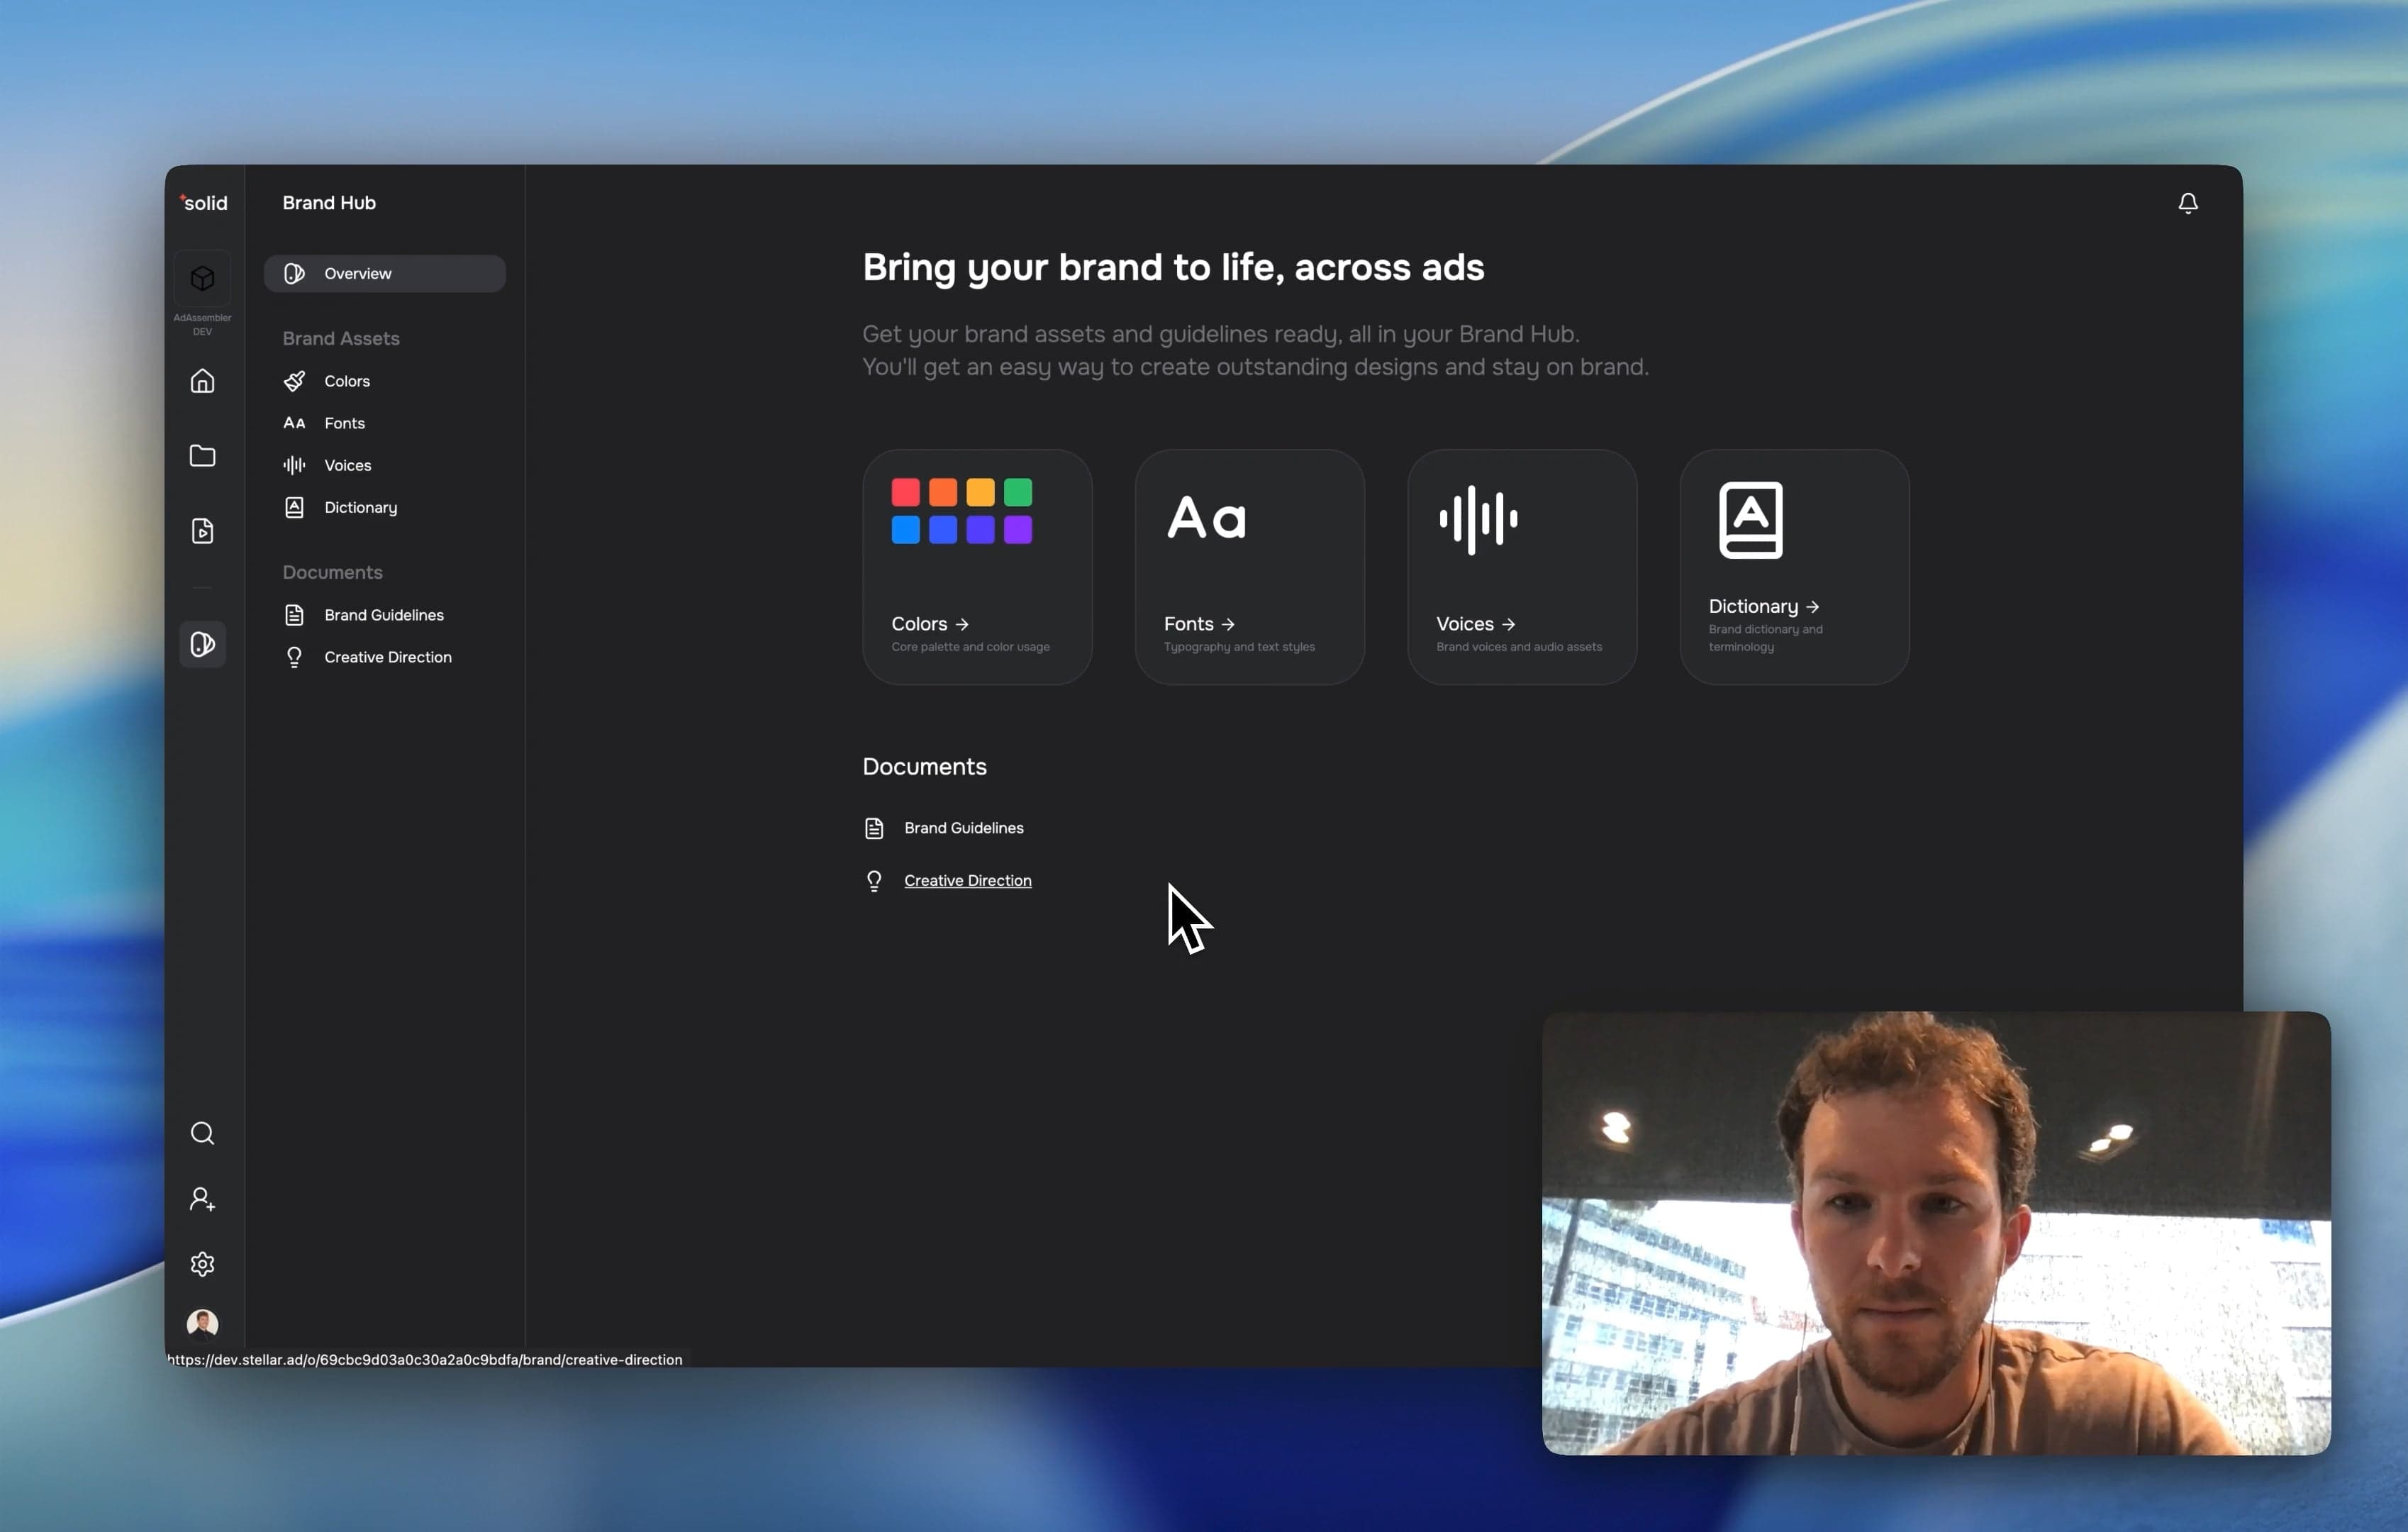Open Colors in the Brand Assets menu

(x=347, y=381)
